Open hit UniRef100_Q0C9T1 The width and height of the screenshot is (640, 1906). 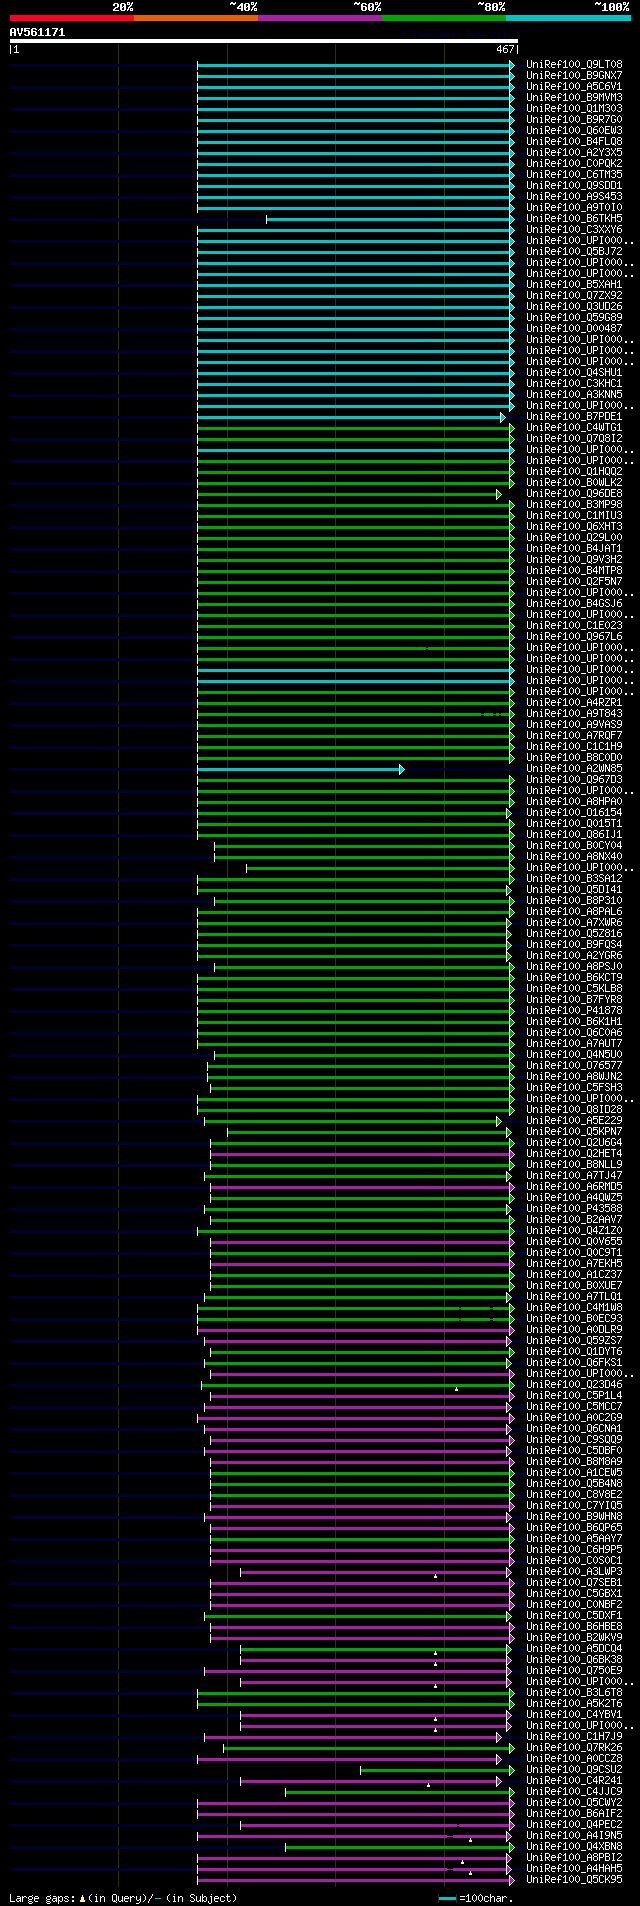[x=574, y=1252]
